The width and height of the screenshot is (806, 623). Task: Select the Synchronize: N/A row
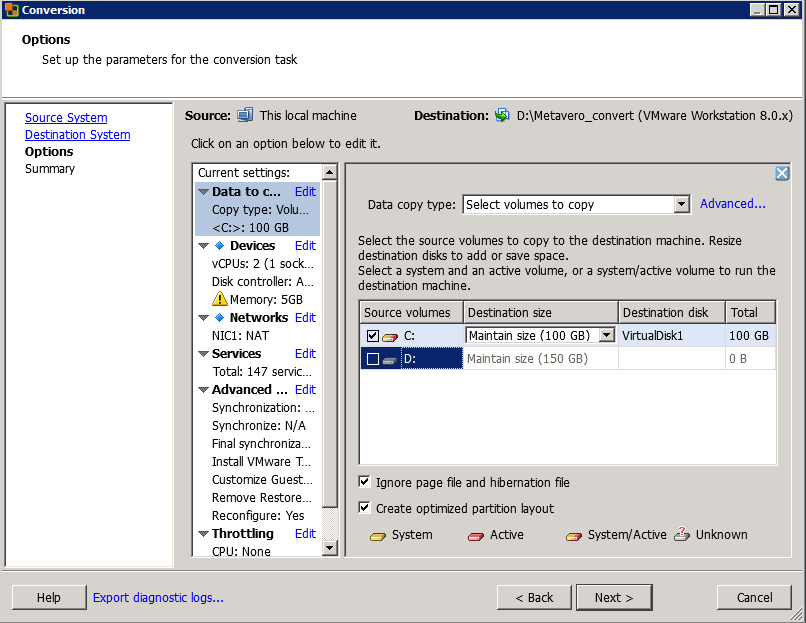tap(257, 425)
